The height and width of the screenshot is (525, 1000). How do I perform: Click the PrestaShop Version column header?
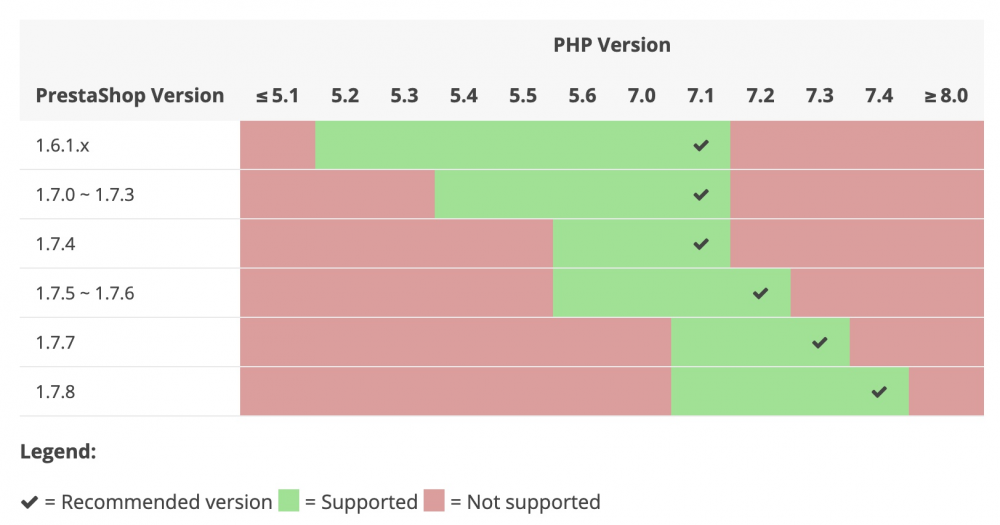[x=130, y=96]
